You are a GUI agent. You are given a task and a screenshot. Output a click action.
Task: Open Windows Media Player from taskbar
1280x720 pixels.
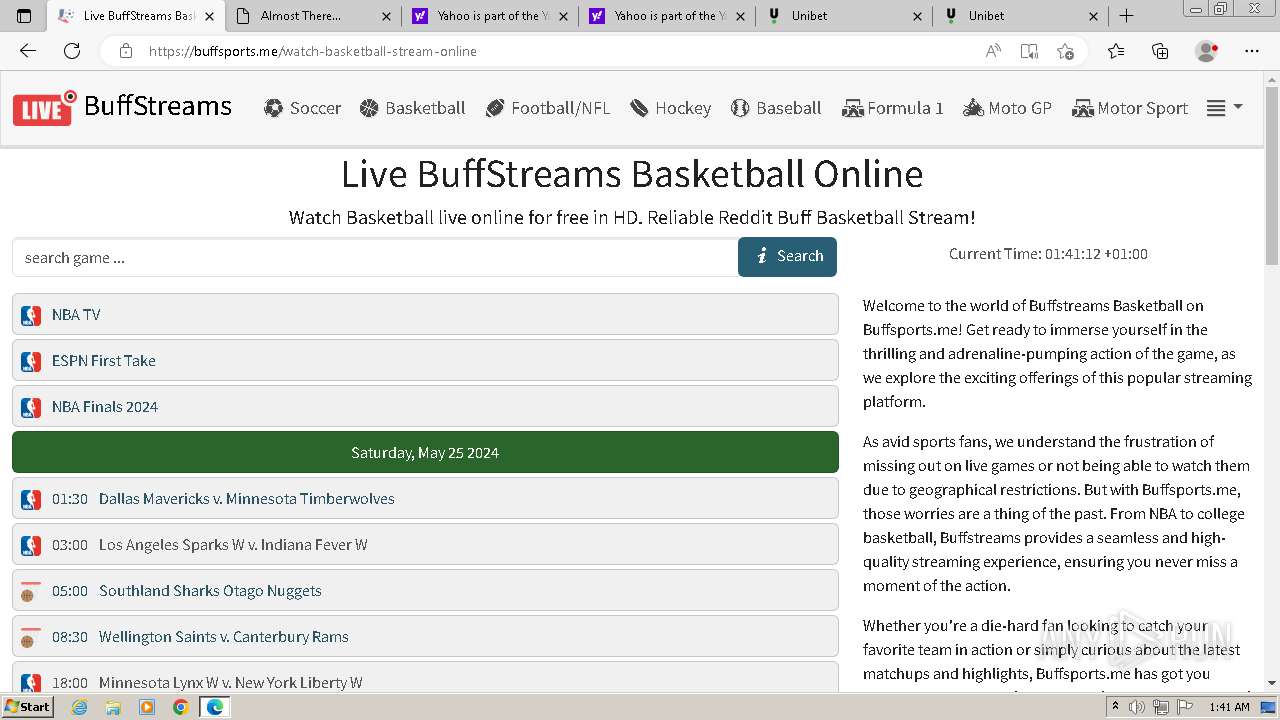147,707
